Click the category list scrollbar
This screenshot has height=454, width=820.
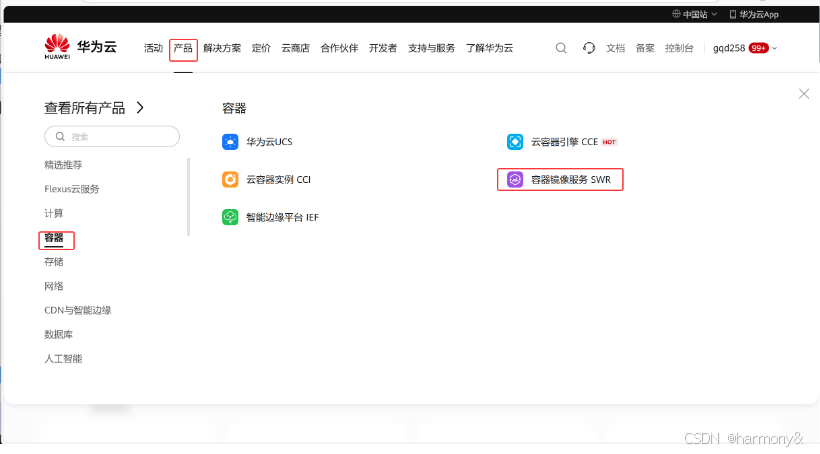click(188, 197)
